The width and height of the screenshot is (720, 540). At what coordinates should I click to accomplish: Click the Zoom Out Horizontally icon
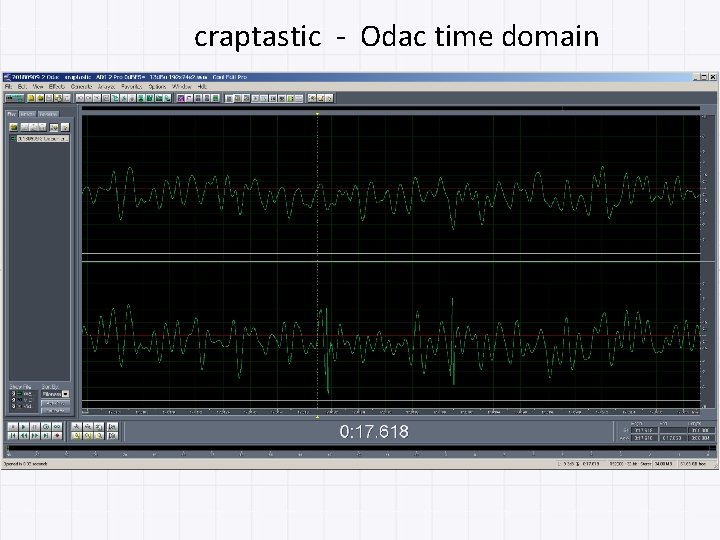click(x=88, y=427)
